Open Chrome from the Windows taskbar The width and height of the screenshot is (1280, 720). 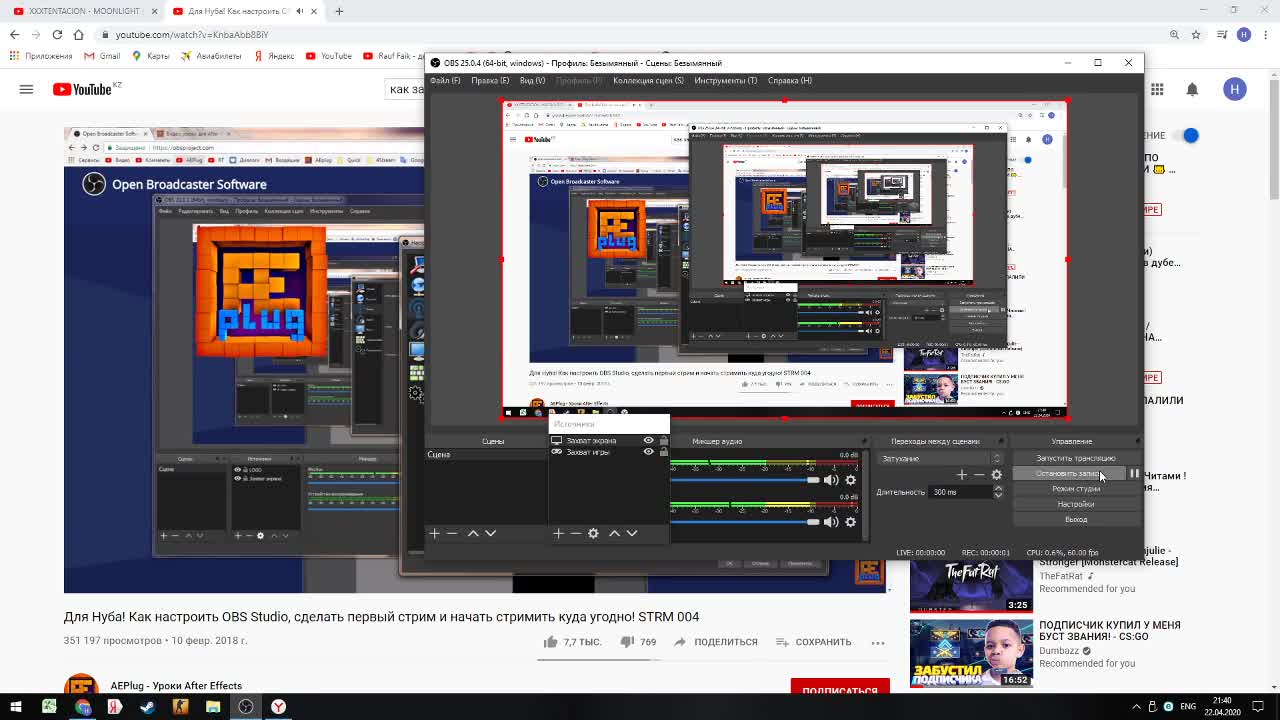click(x=82, y=707)
